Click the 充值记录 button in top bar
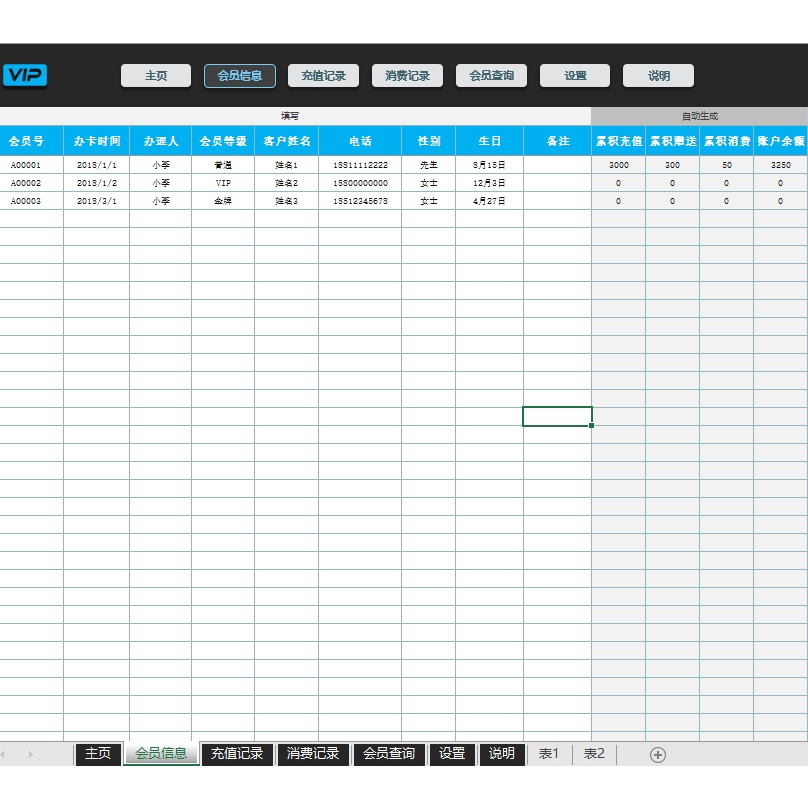Image resolution: width=808 pixels, height=808 pixels. [323, 76]
